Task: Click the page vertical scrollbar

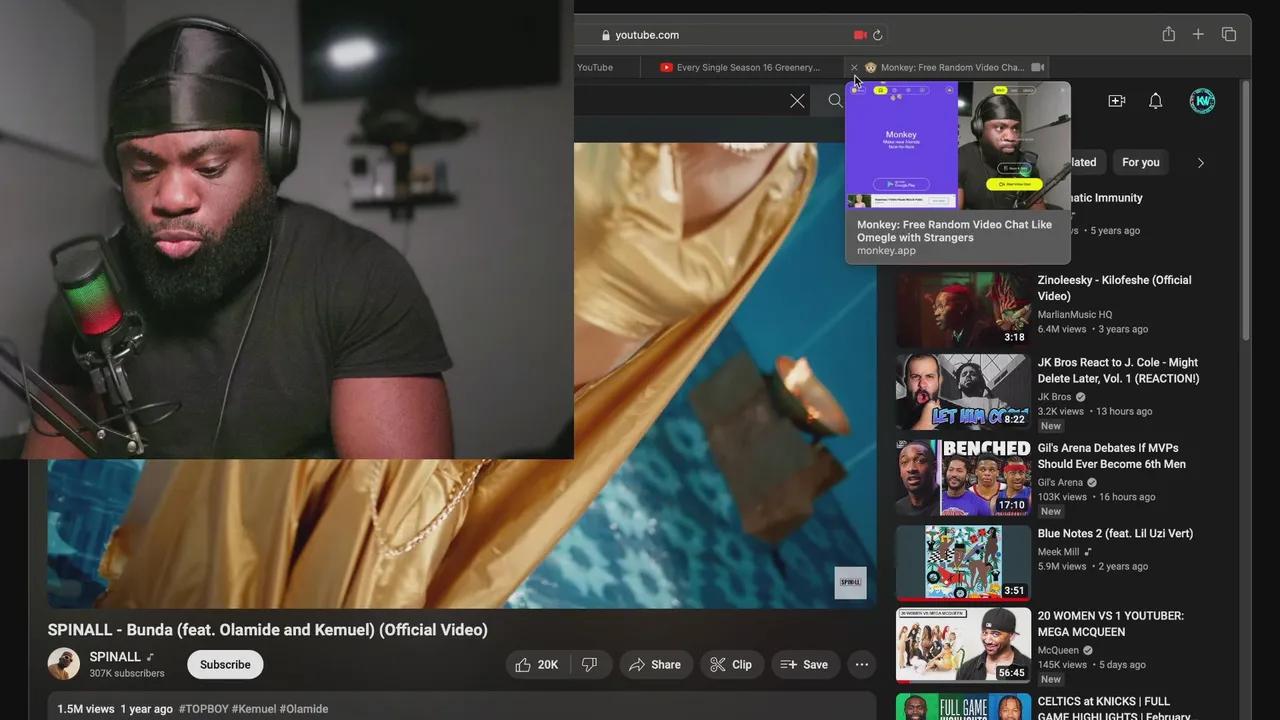Action: click(x=1245, y=210)
